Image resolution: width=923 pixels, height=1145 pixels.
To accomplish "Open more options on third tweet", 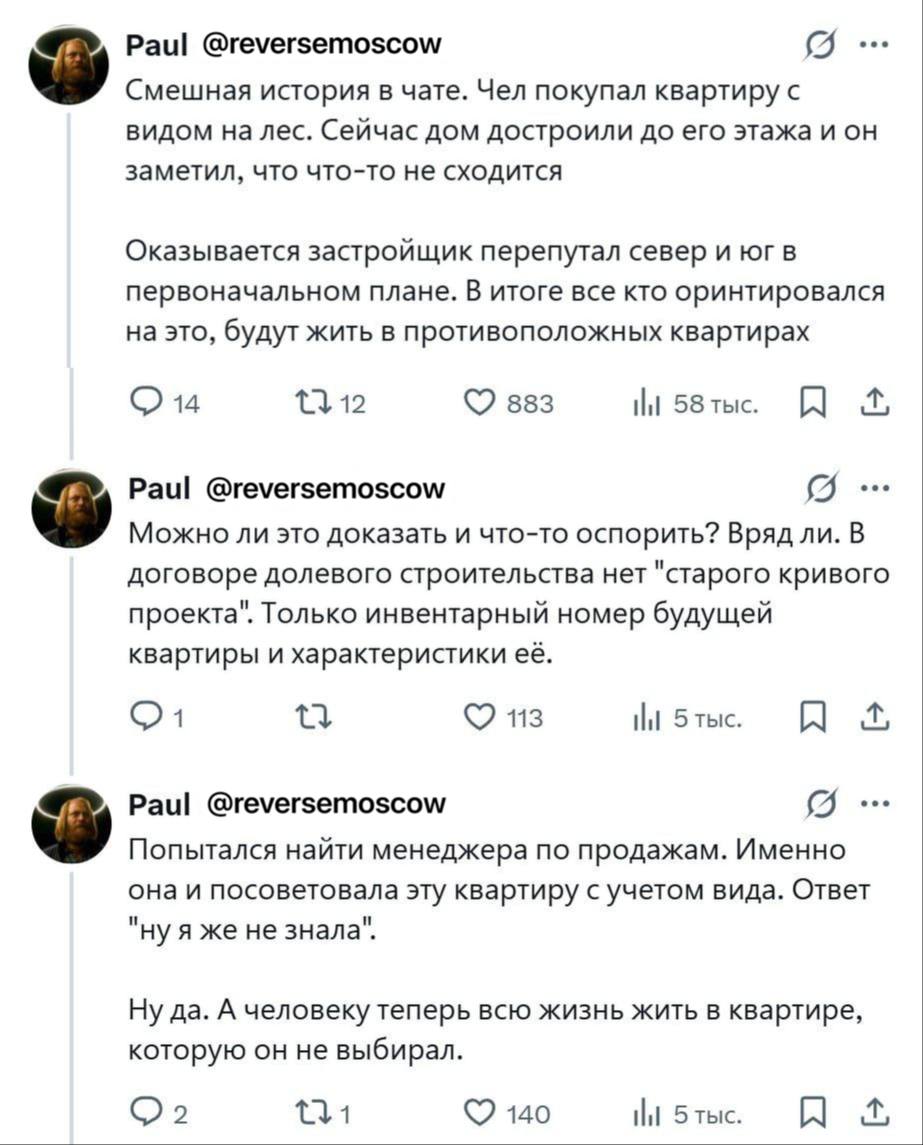I will click(x=870, y=803).
